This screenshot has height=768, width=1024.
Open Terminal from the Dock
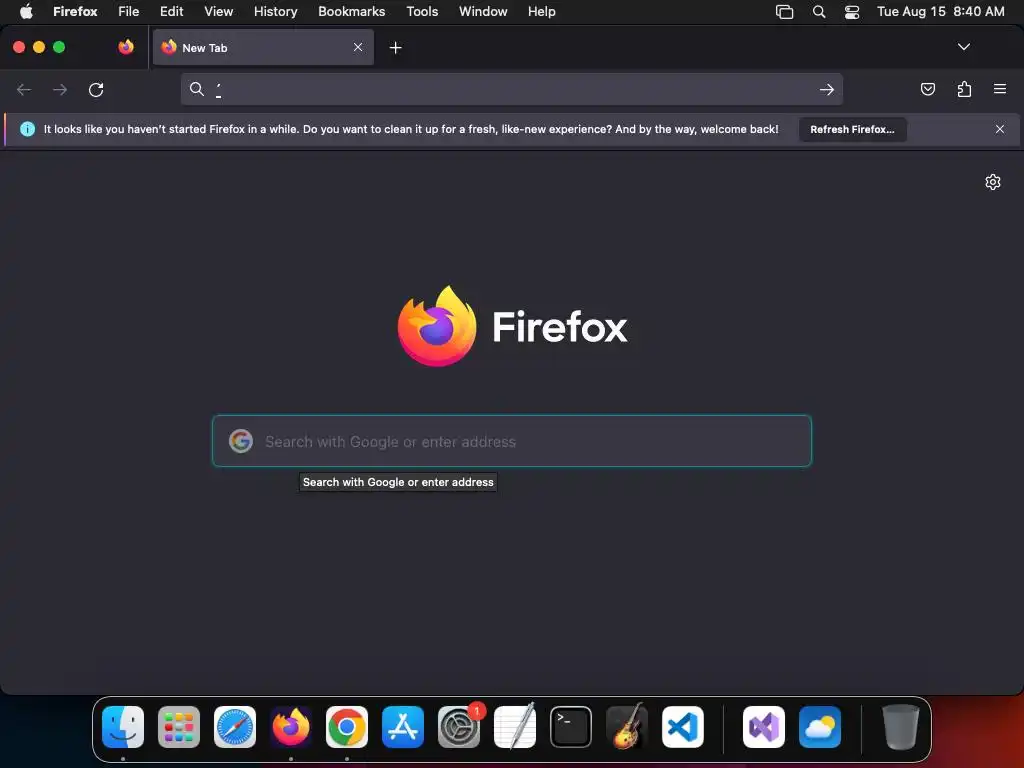(x=571, y=727)
